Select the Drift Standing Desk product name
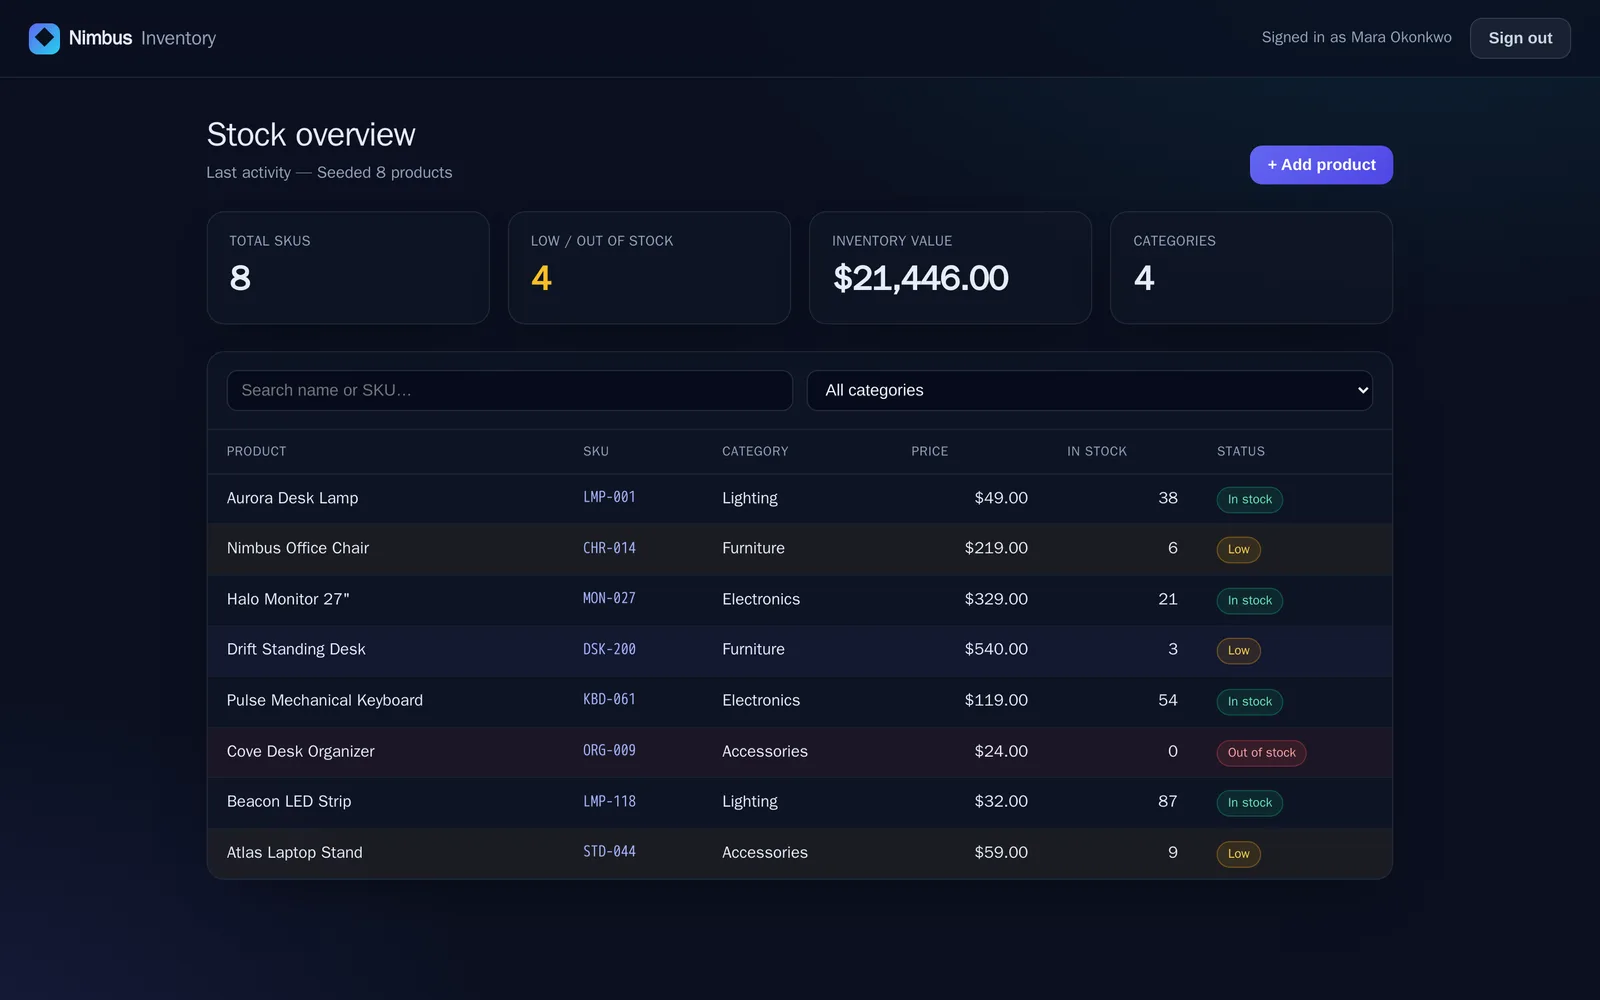Viewport: 1600px width, 1000px height. [x=296, y=649]
